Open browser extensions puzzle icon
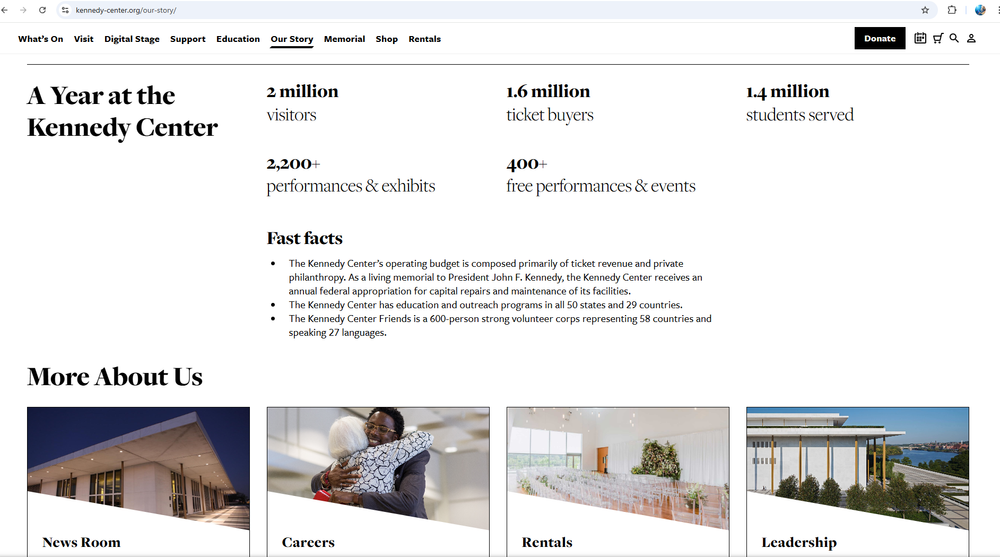The height and width of the screenshot is (557, 1000). point(952,10)
